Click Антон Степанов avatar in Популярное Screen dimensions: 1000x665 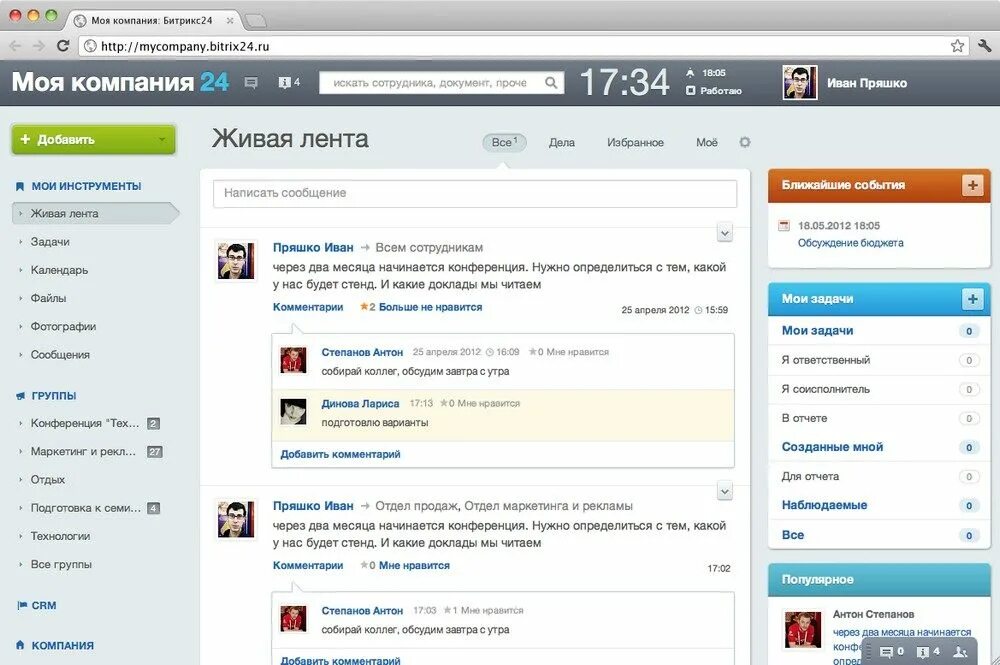[x=802, y=630]
